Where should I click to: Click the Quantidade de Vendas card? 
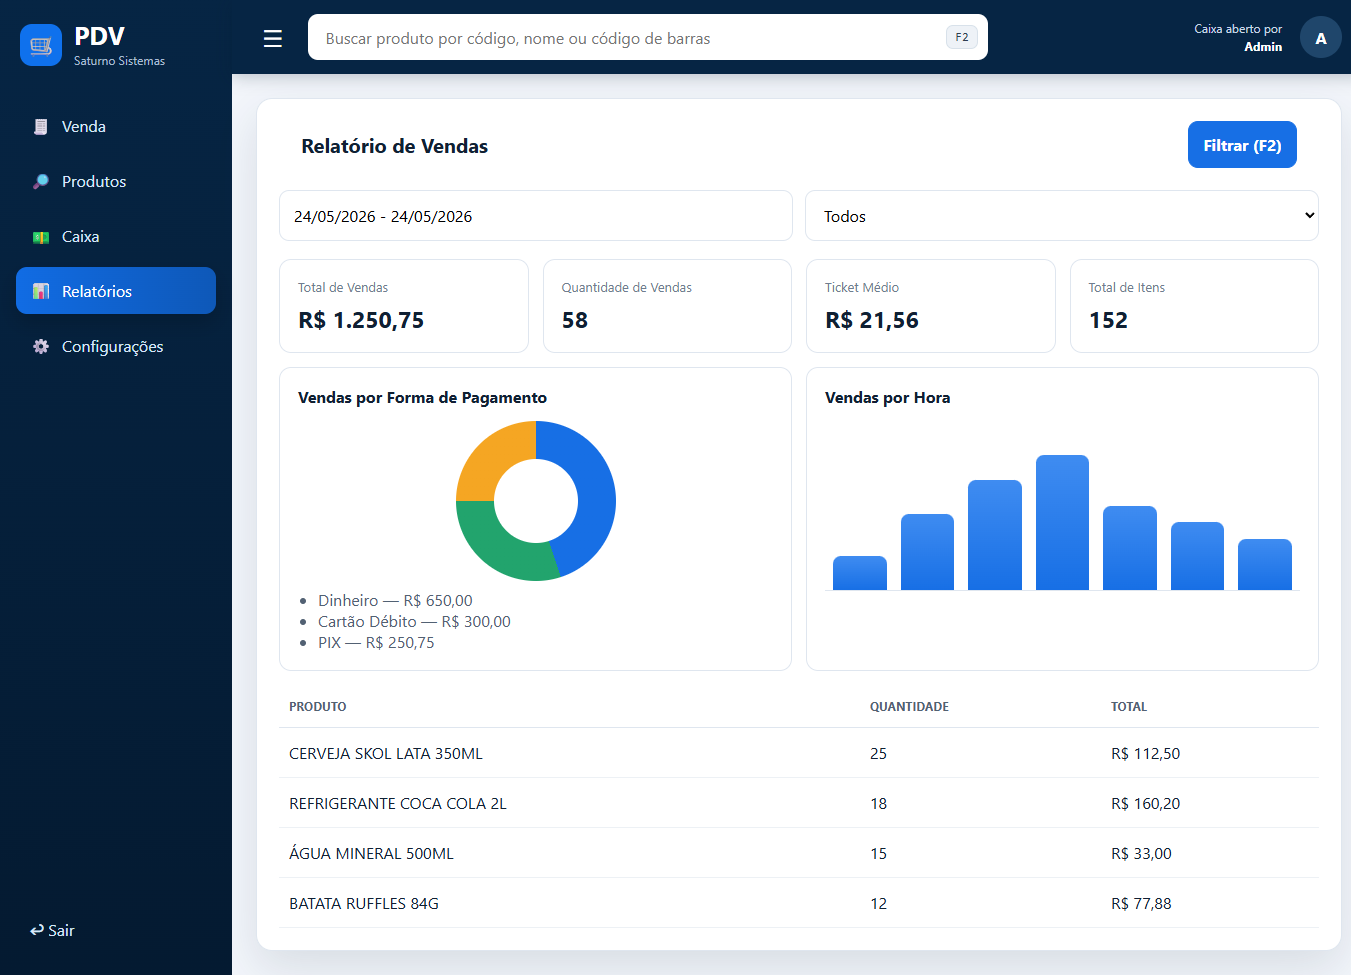pos(667,306)
